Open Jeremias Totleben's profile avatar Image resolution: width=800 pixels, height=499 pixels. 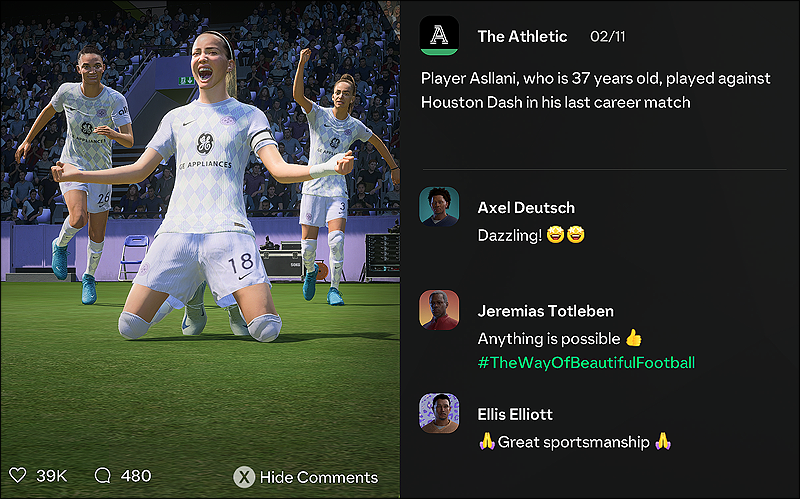tap(439, 310)
